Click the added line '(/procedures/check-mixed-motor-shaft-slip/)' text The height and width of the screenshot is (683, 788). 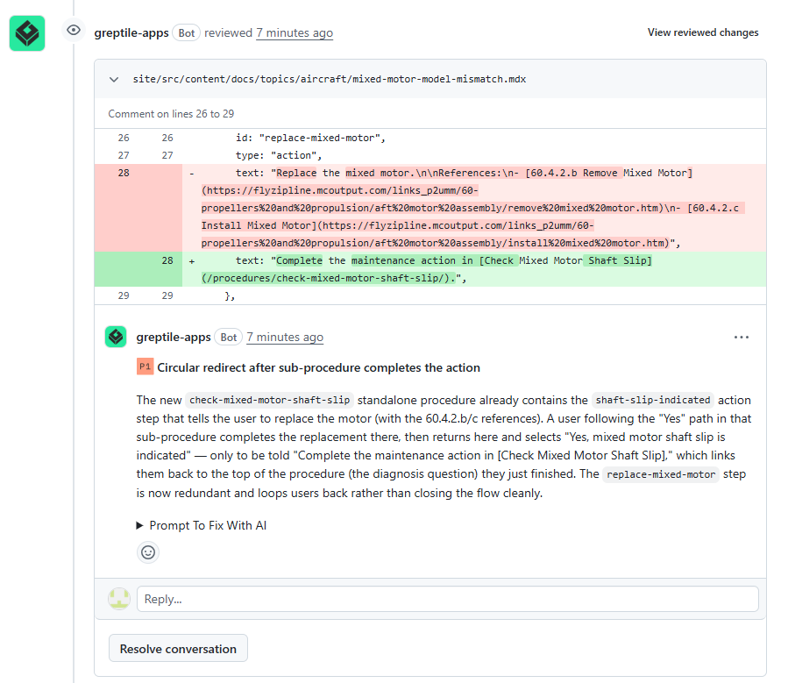point(328,278)
